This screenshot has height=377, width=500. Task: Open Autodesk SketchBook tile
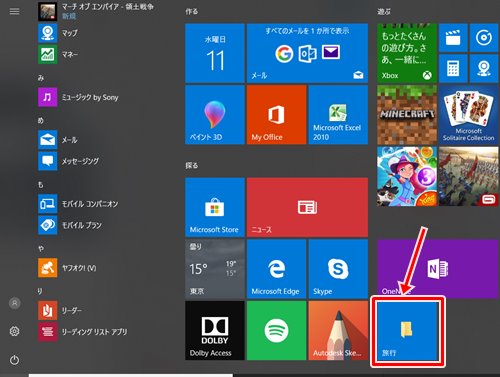tap(338, 330)
